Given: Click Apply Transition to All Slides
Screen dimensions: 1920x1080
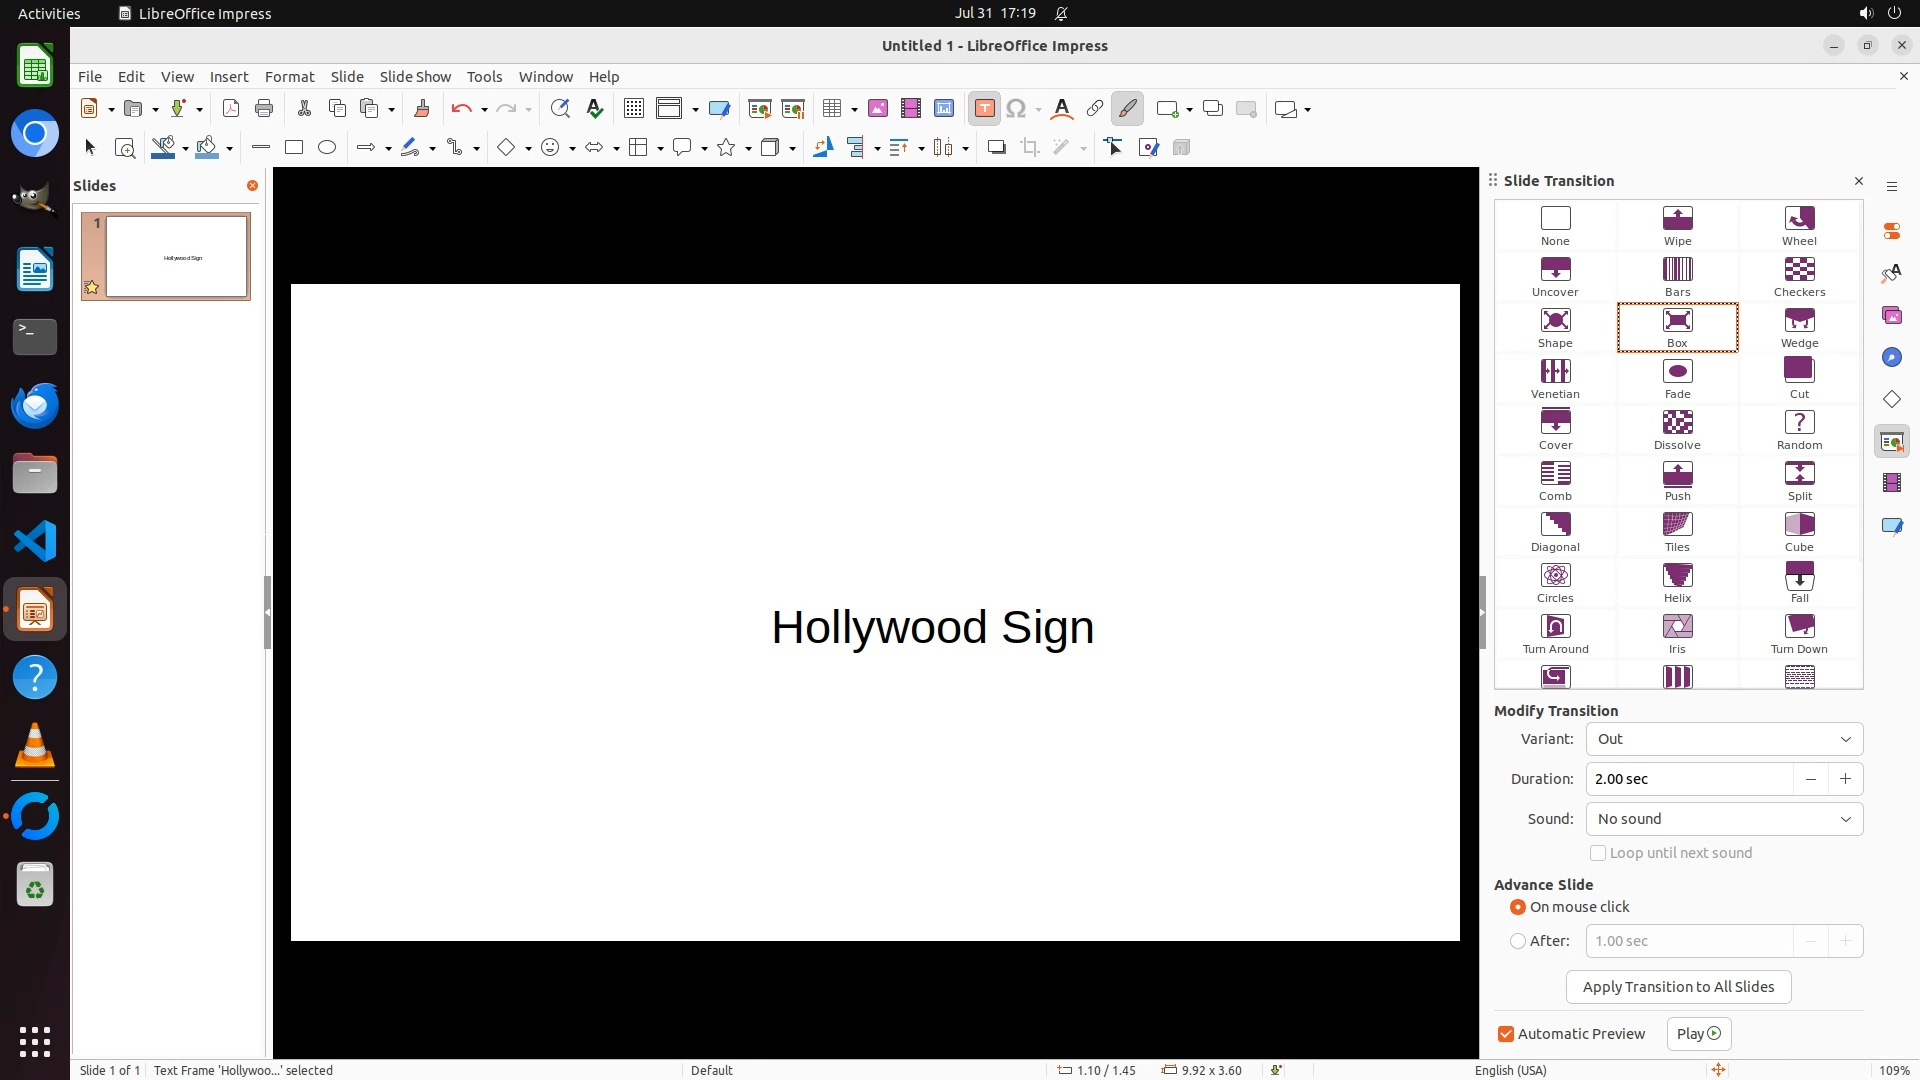Looking at the screenshot, I should tap(1678, 987).
